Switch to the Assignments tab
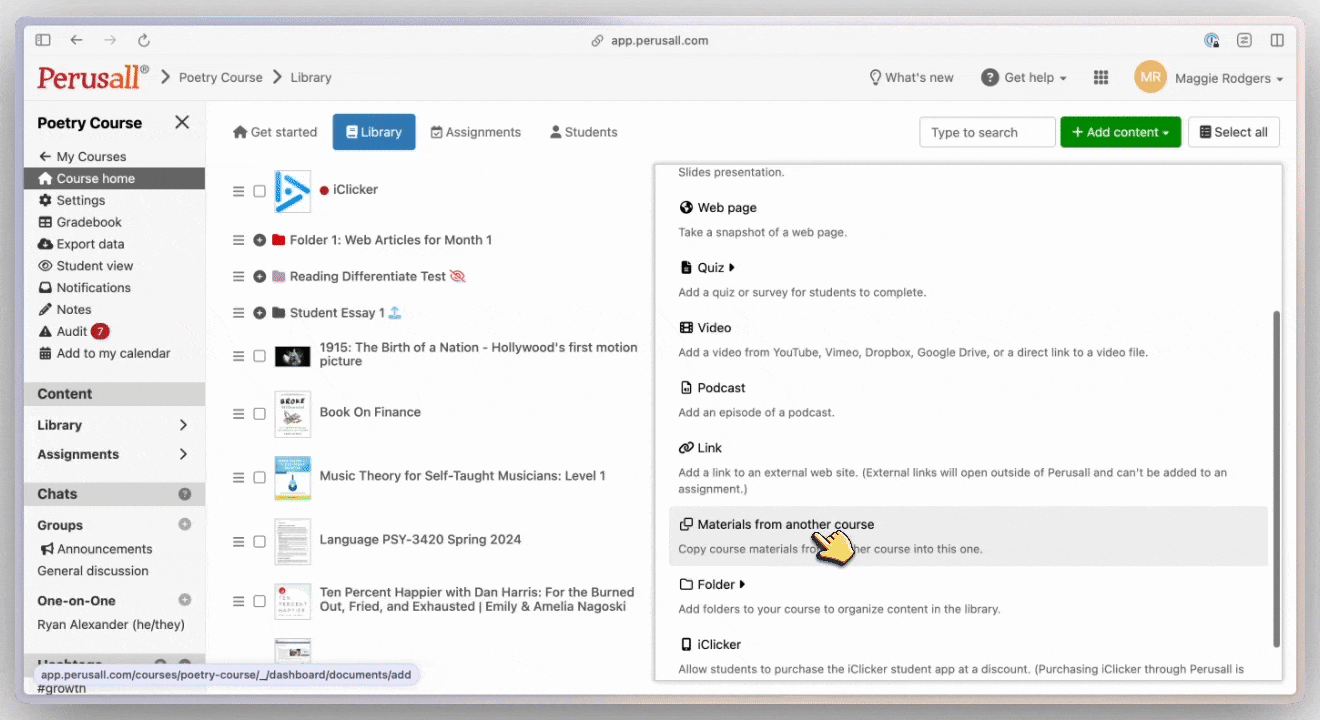The image size is (1320, 720). tap(476, 132)
